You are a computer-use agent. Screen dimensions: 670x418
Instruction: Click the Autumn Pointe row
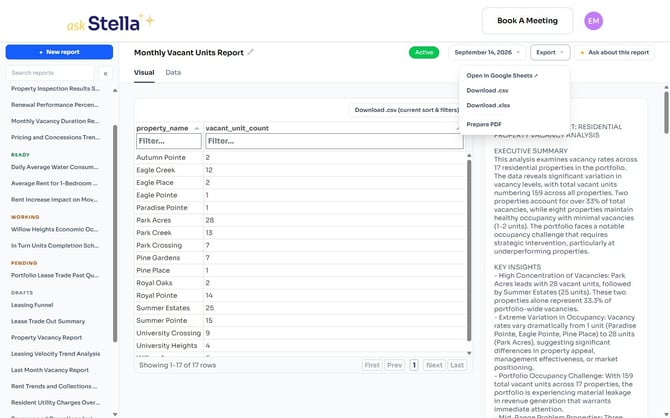(x=300, y=158)
